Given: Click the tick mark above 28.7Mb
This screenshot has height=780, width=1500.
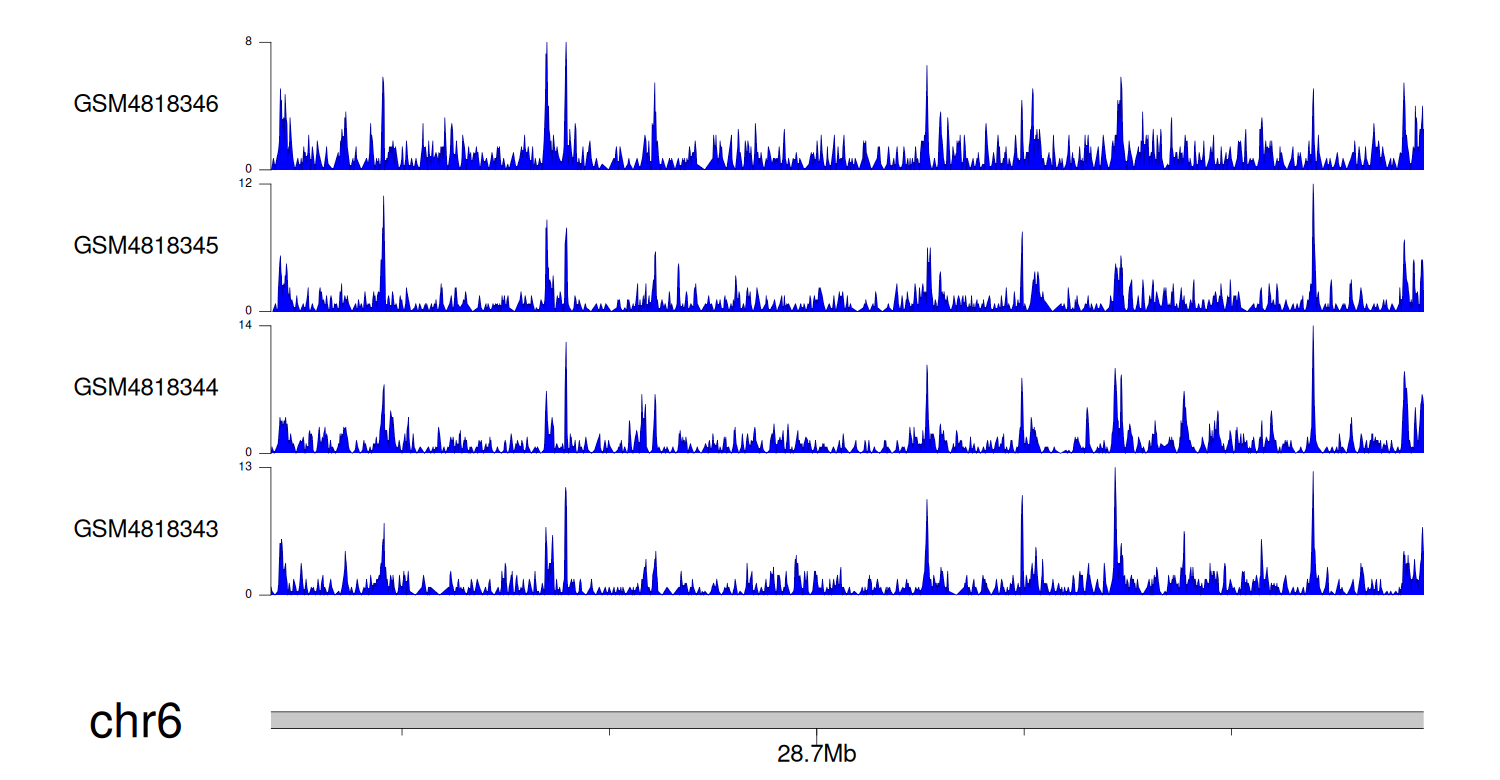Looking at the screenshot, I should pos(816,733).
